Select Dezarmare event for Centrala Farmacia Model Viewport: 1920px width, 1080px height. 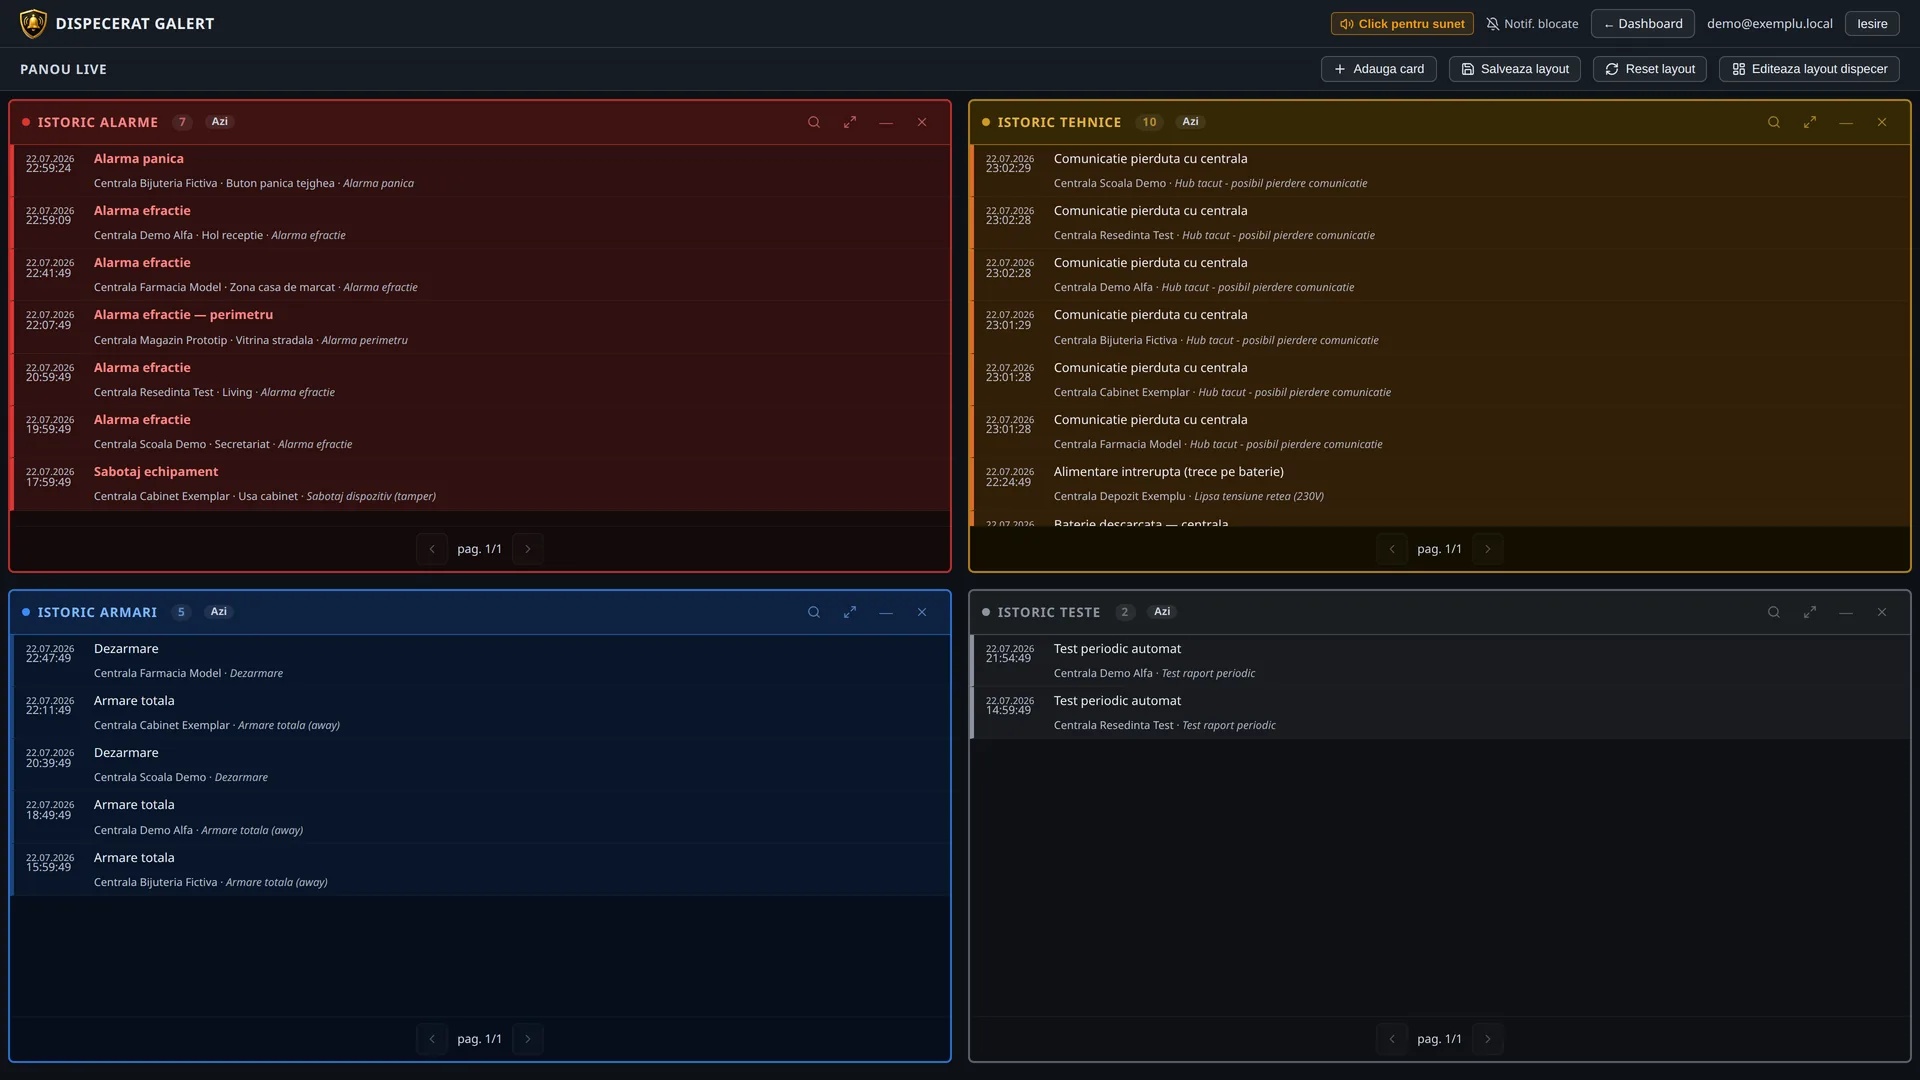tap(481, 661)
